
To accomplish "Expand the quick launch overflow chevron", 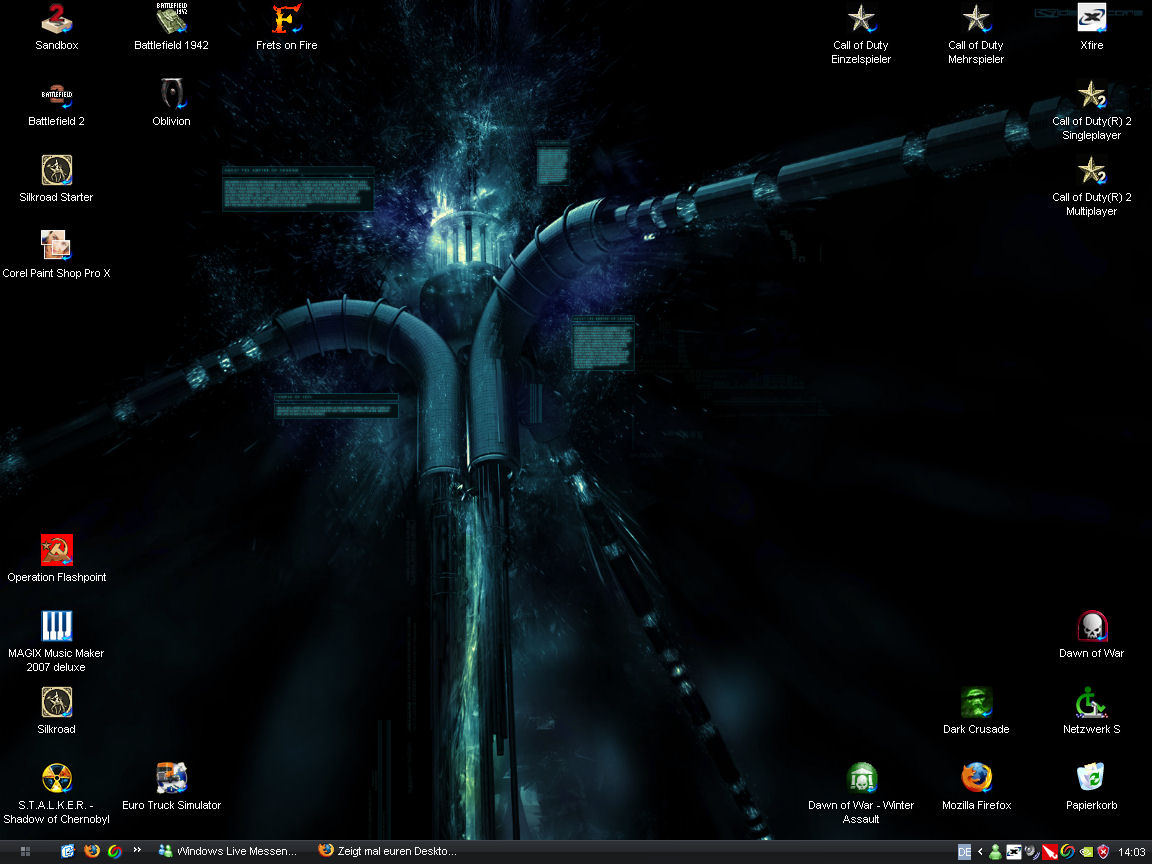I will pyautogui.click(x=137, y=851).
